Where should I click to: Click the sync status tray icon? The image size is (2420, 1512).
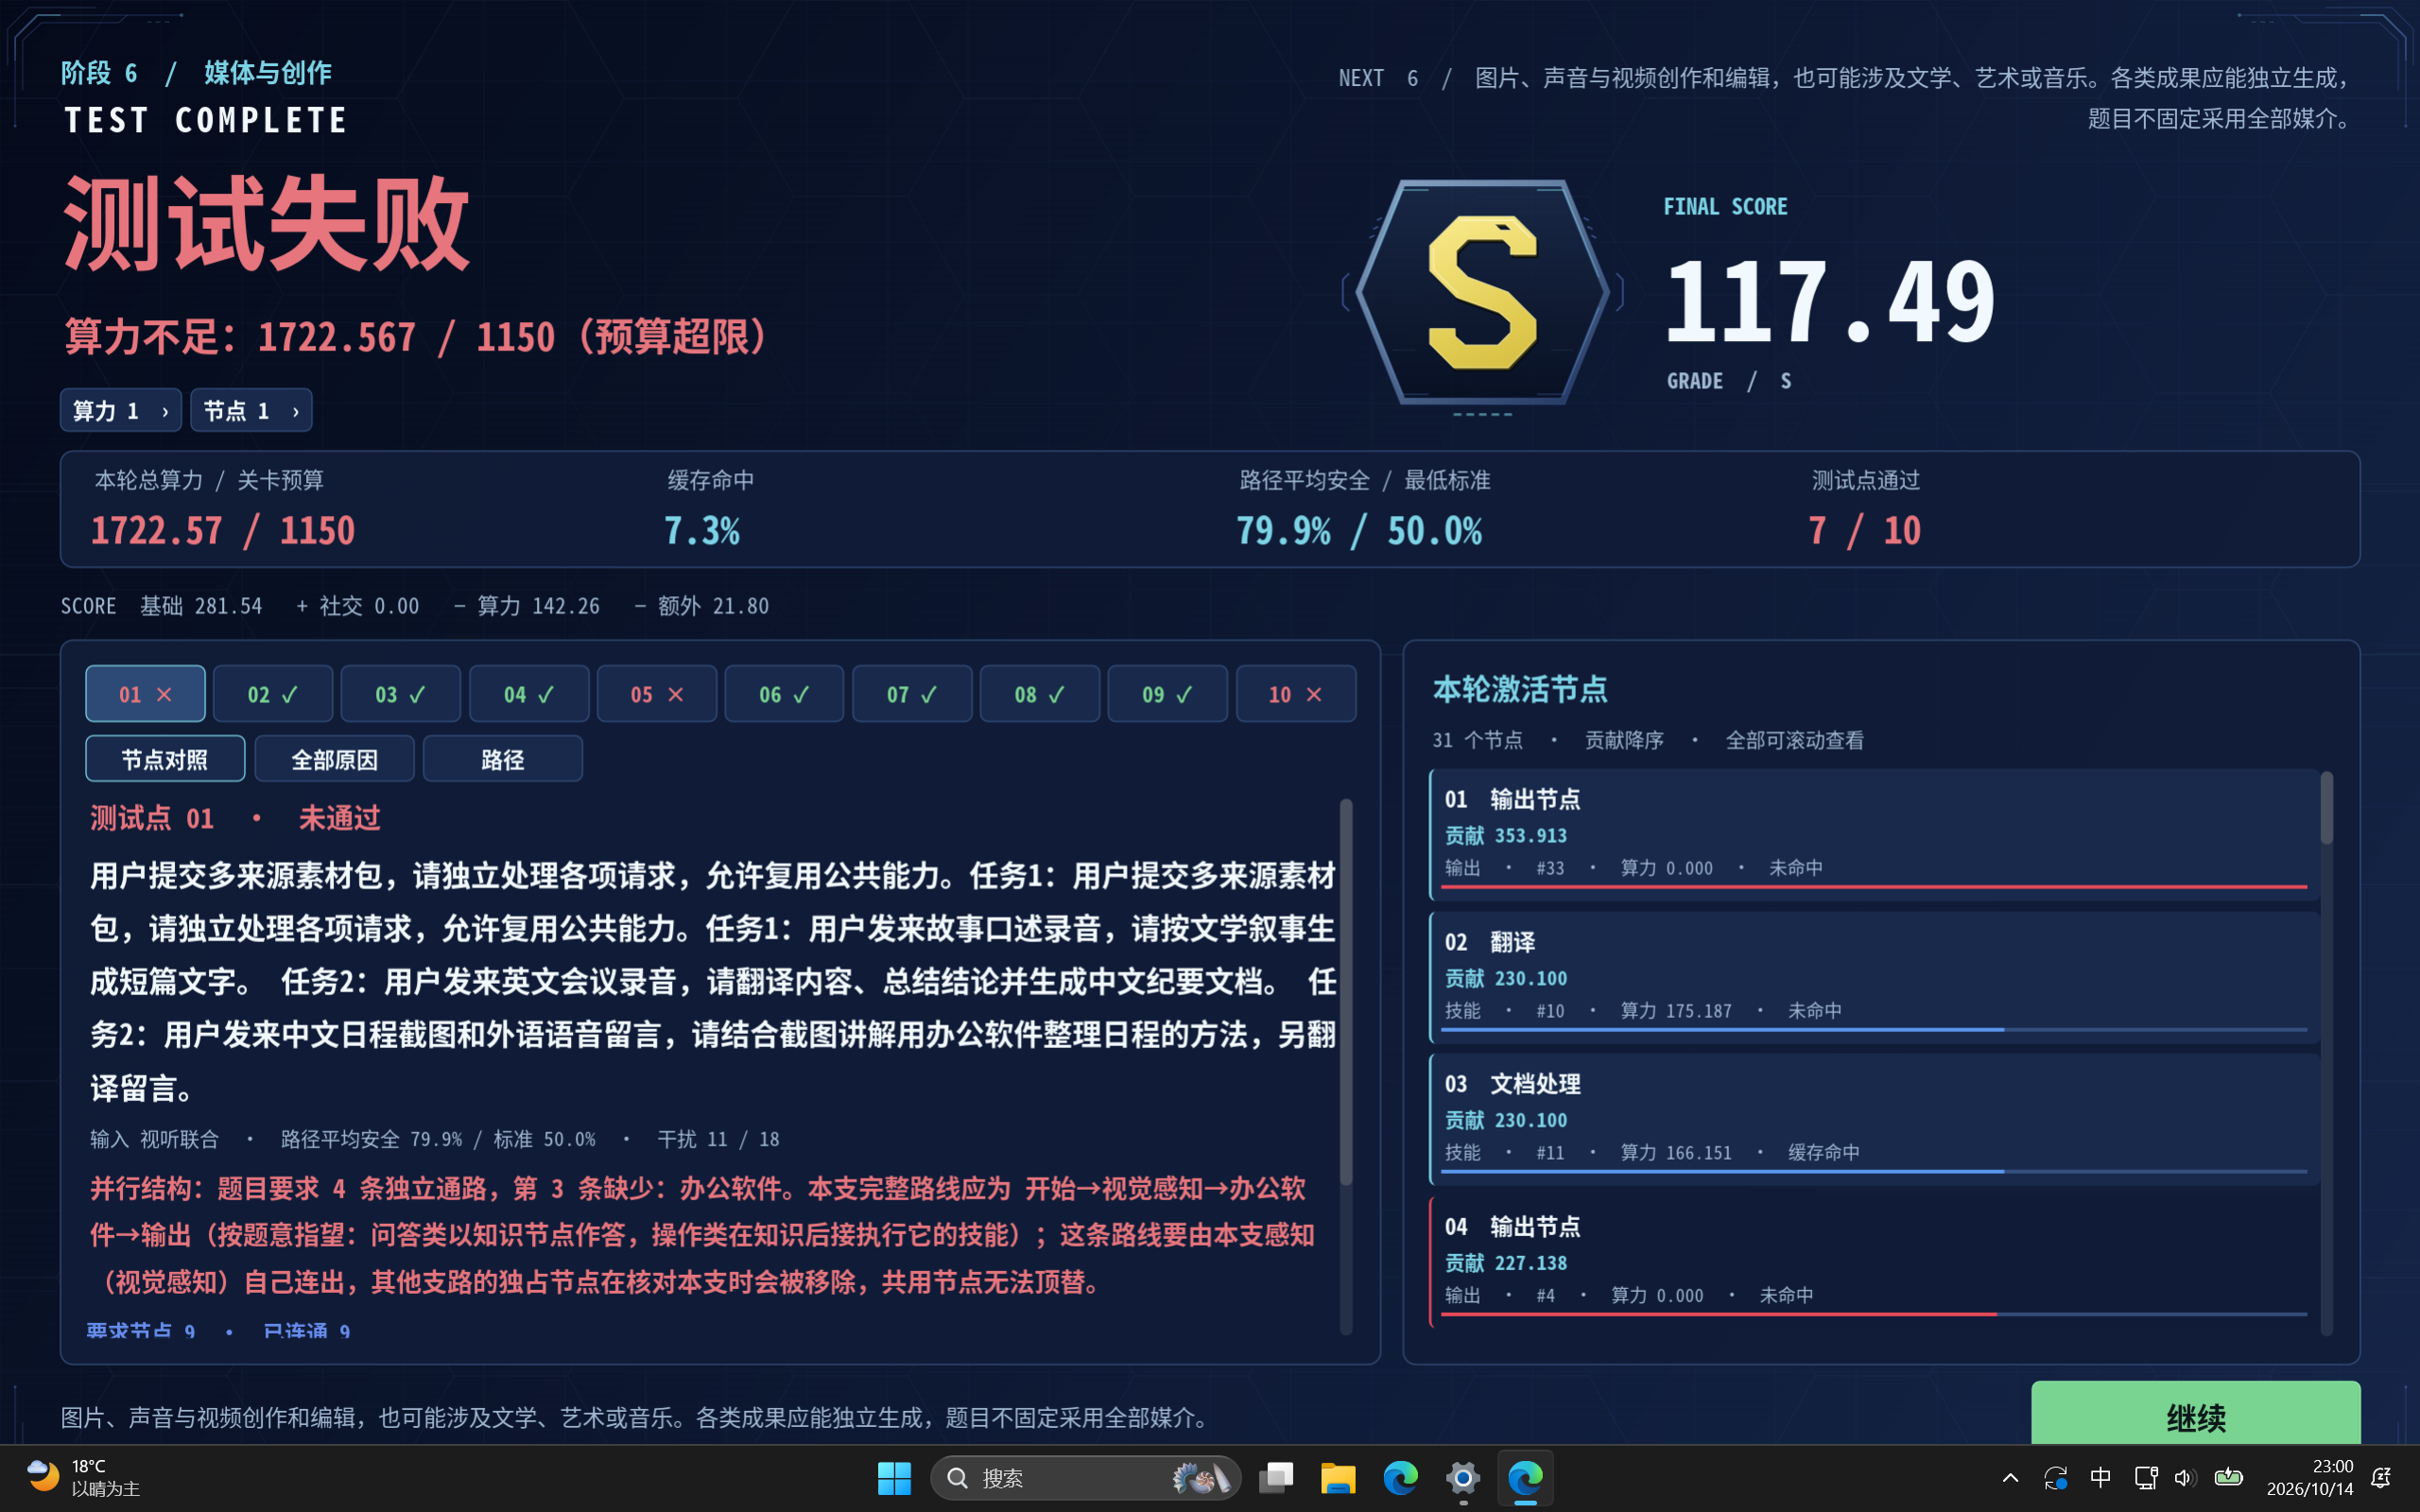point(2055,1477)
